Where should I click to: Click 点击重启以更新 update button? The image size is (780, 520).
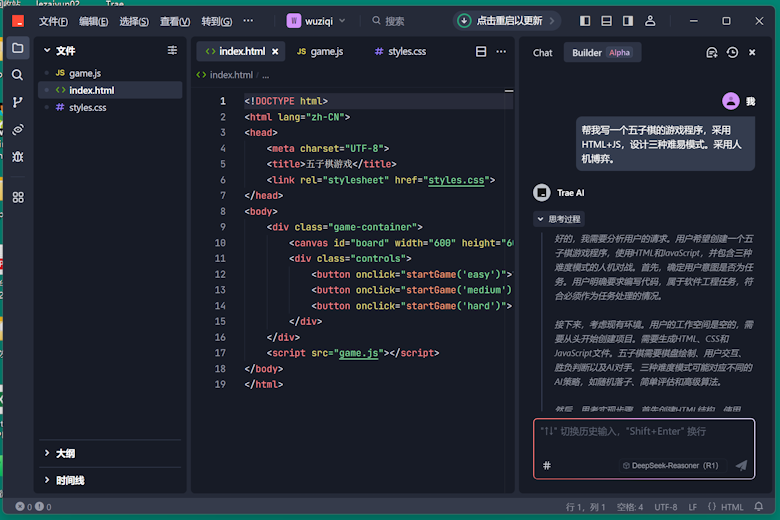point(509,21)
